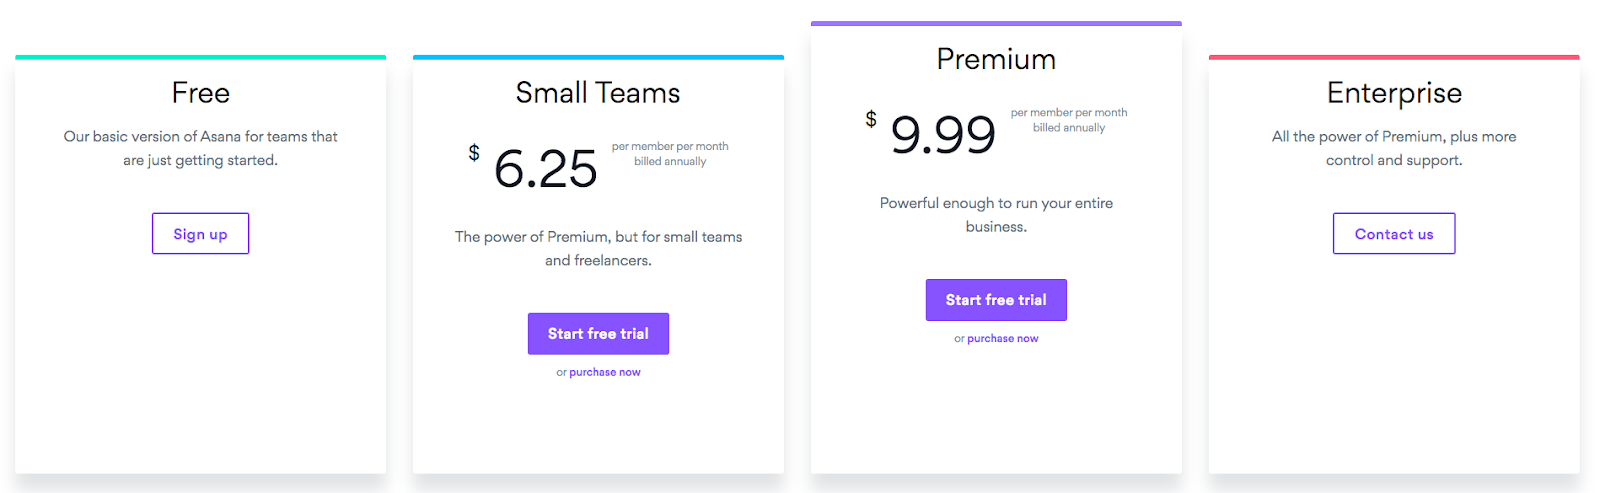Open purchase now link under Premium

point(1003,339)
